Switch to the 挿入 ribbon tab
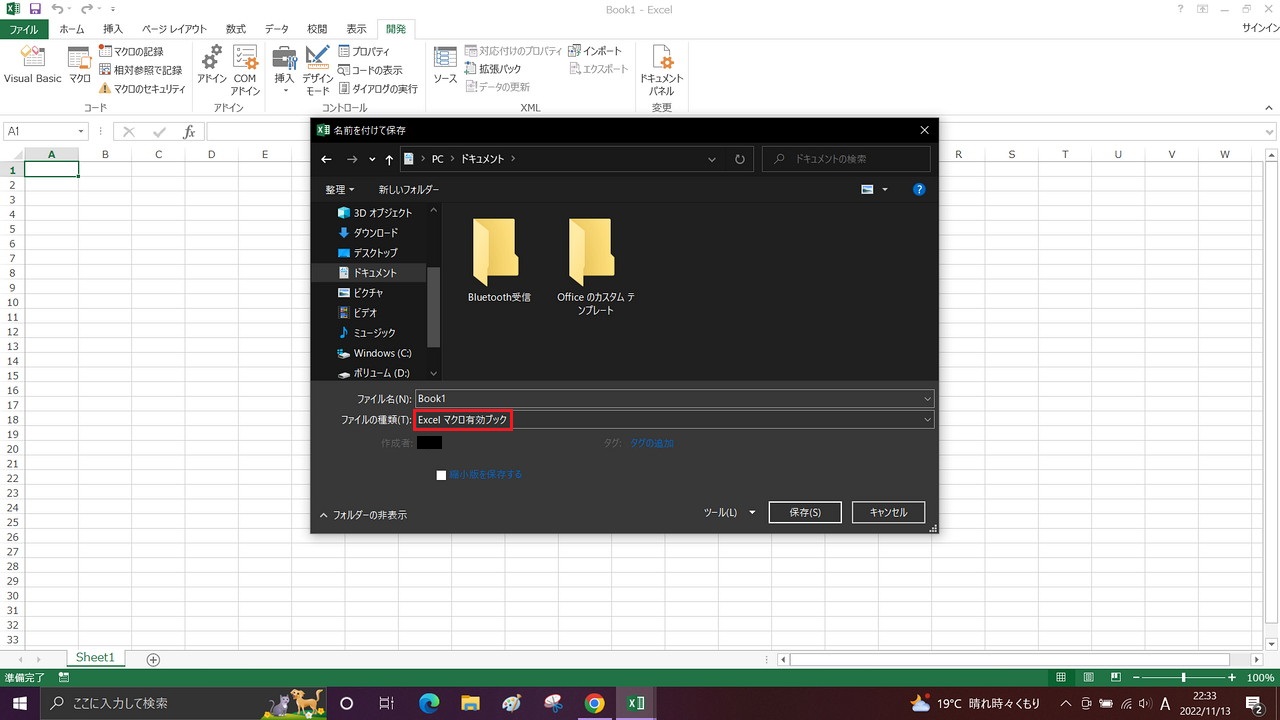1280x720 pixels. pos(113,29)
